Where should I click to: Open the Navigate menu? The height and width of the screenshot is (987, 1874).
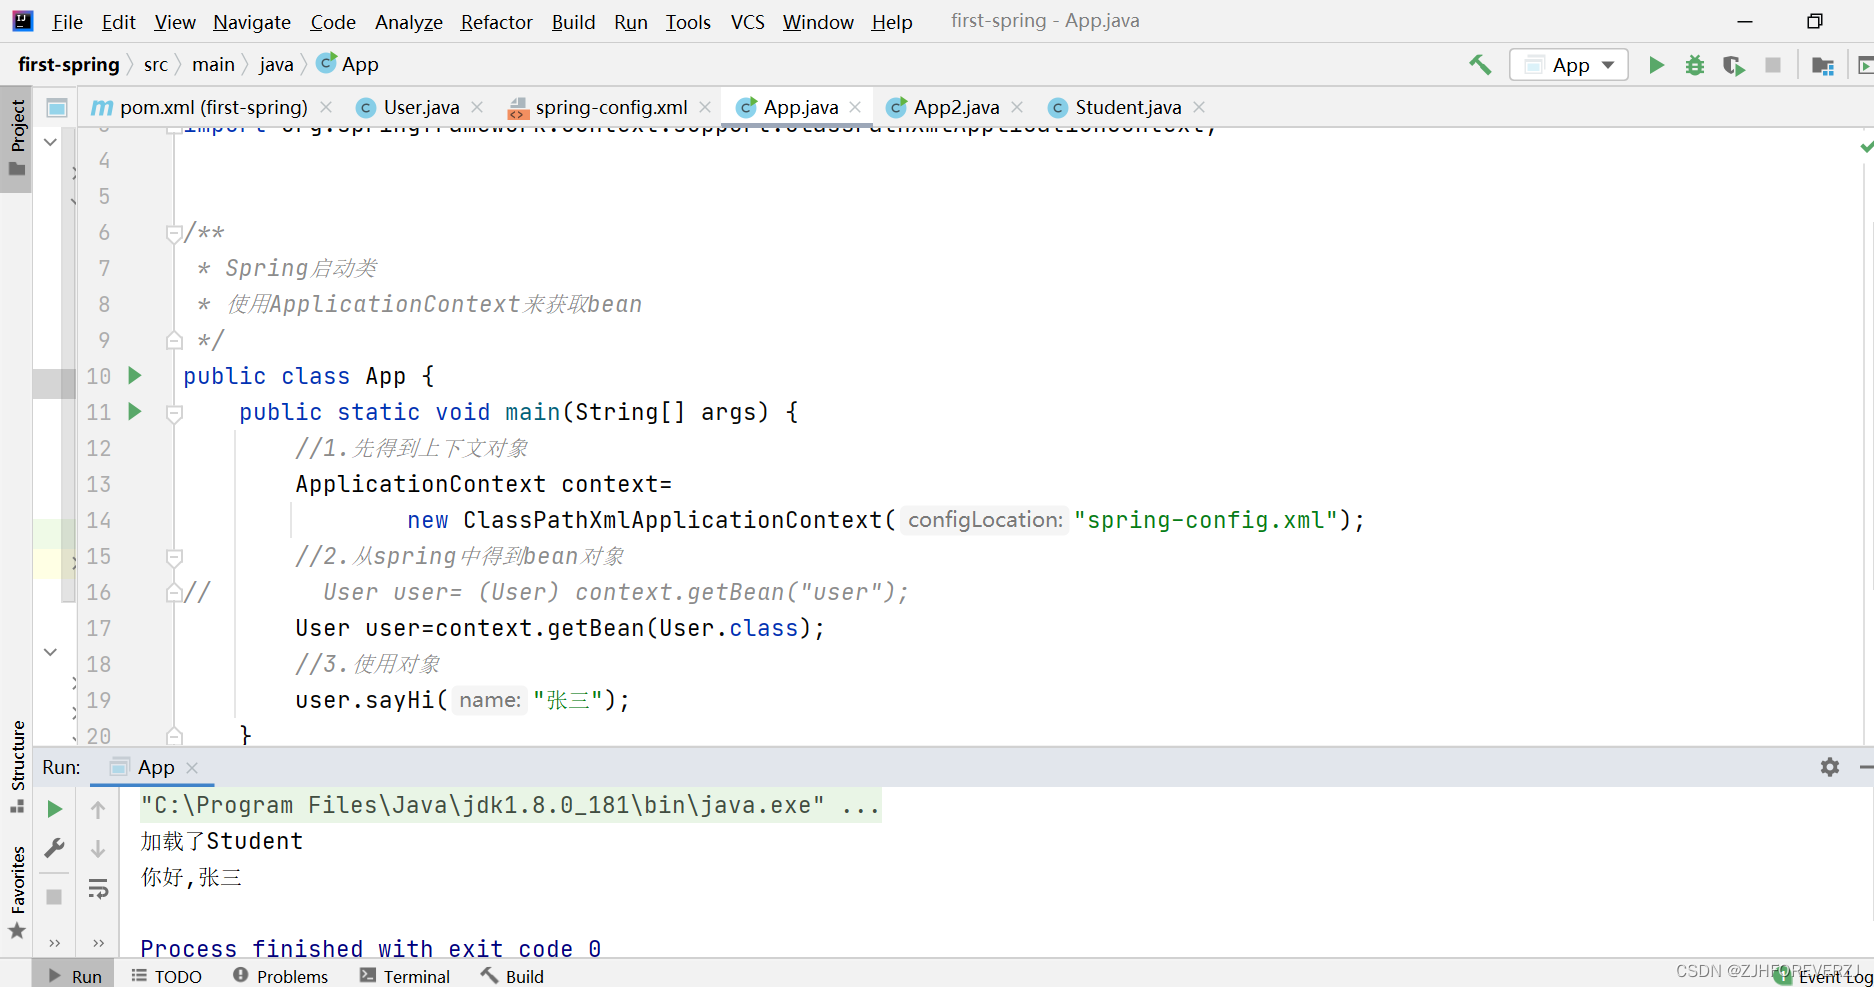252,21
